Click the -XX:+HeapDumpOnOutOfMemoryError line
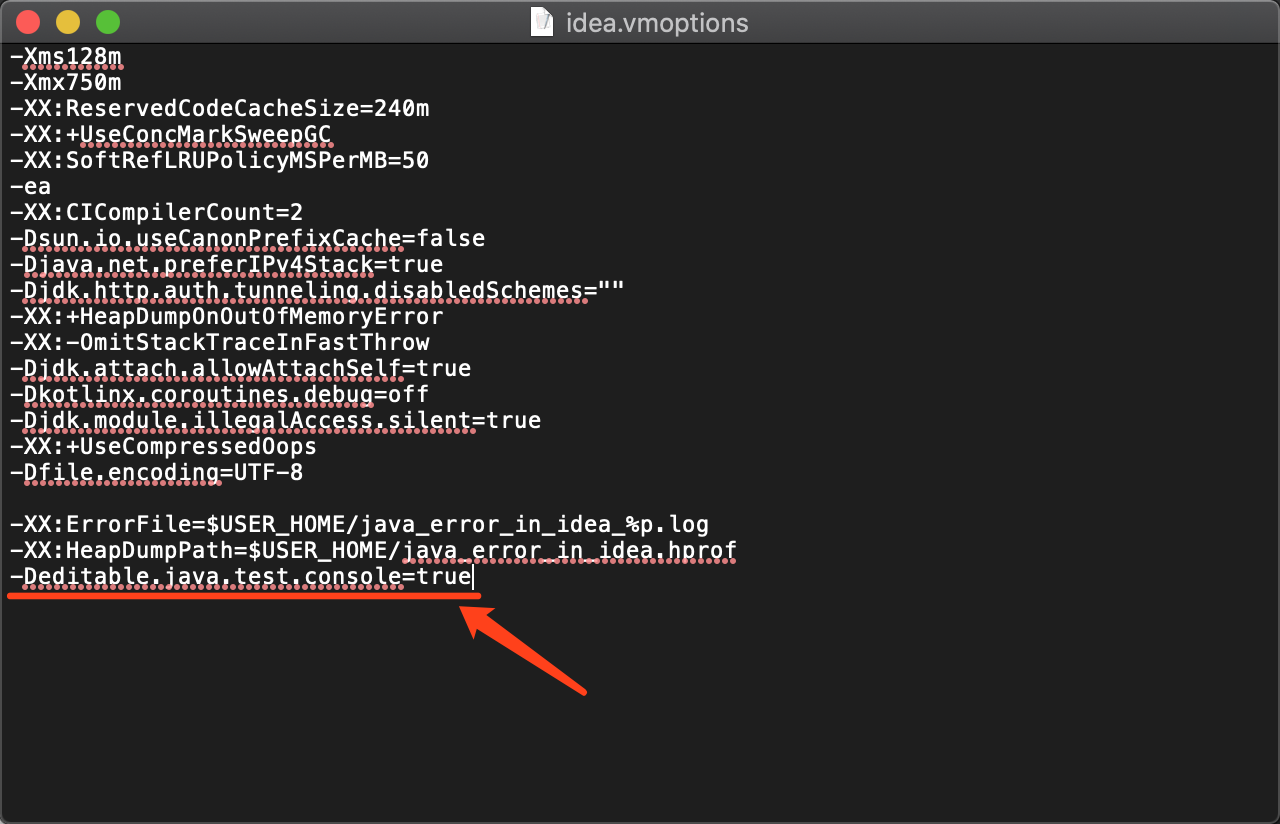 227,316
